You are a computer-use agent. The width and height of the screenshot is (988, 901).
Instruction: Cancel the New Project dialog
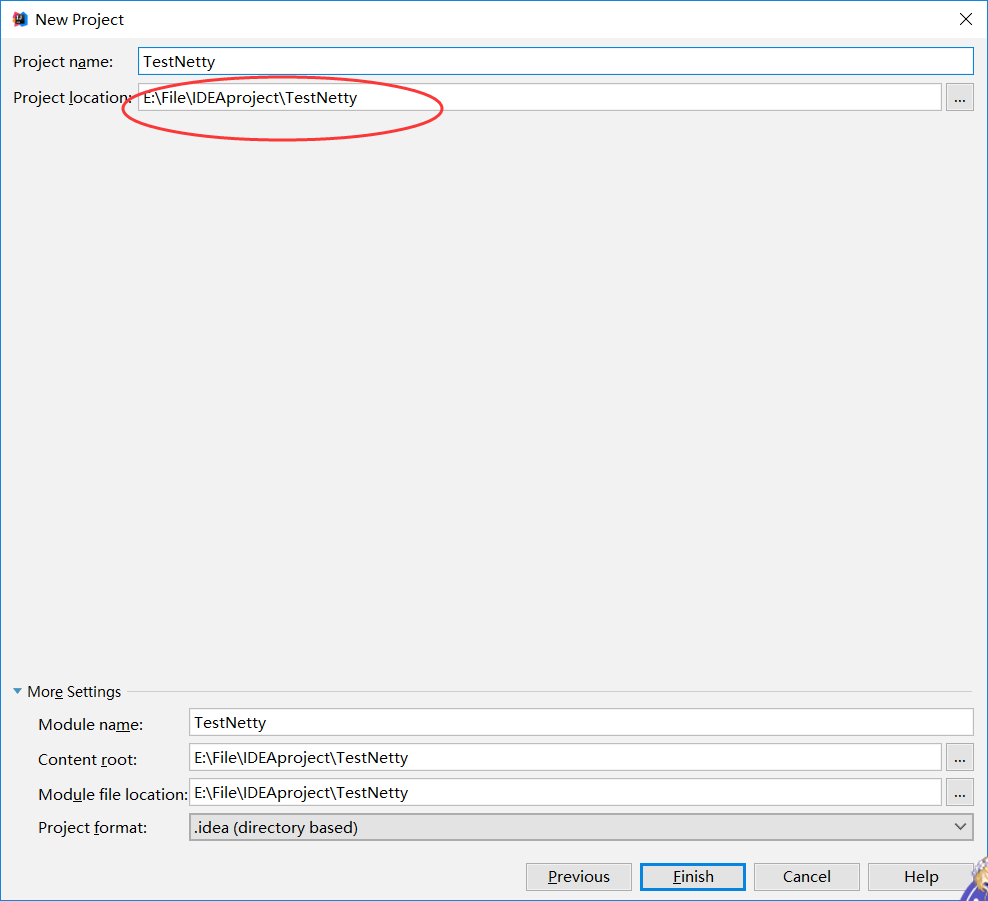pos(807,876)
